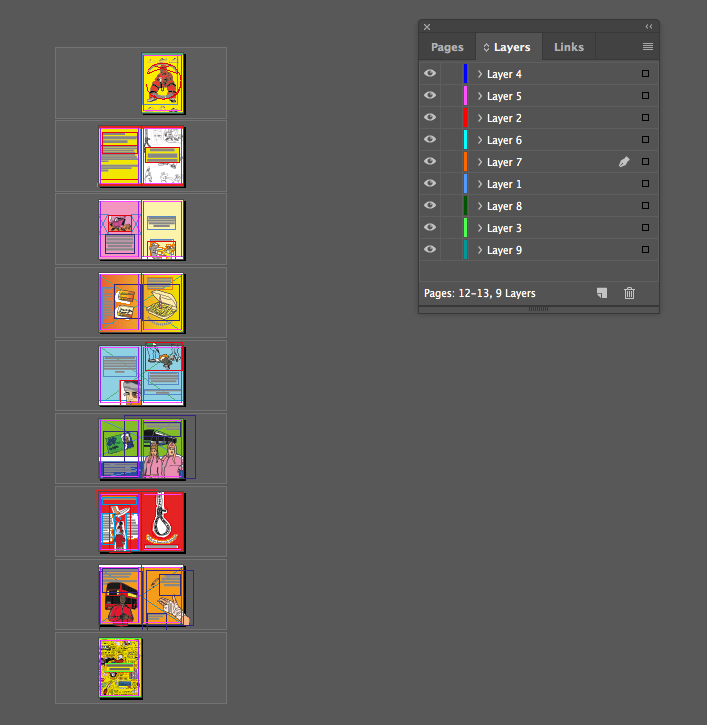This screenshot has height=725, width=707.
Task: Delete selected layer with trash icon
Action: coord(629,293)
